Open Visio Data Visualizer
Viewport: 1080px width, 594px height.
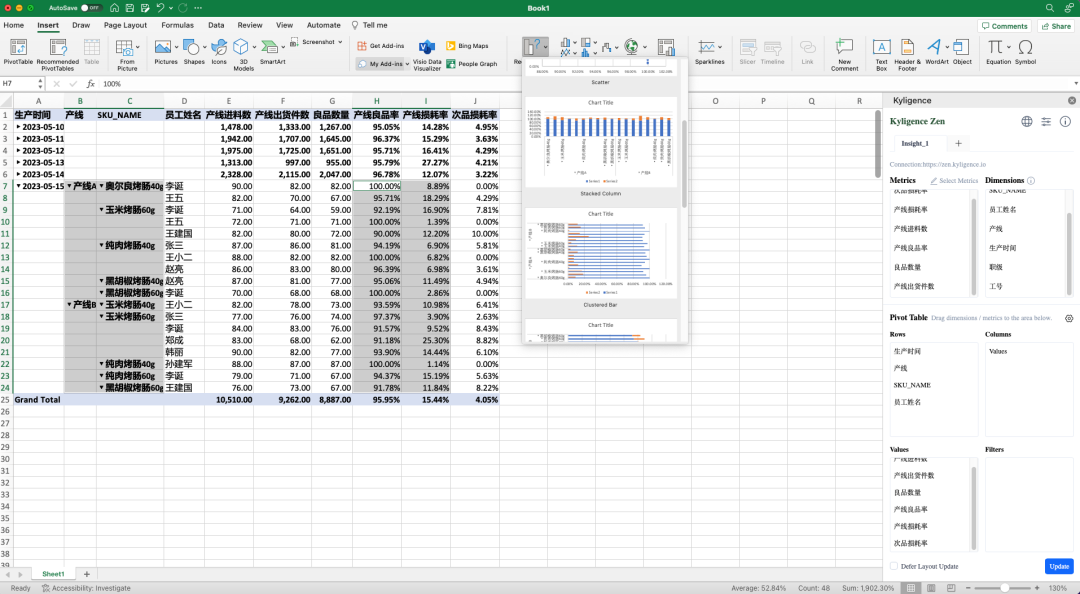click(x=427, y=54)
